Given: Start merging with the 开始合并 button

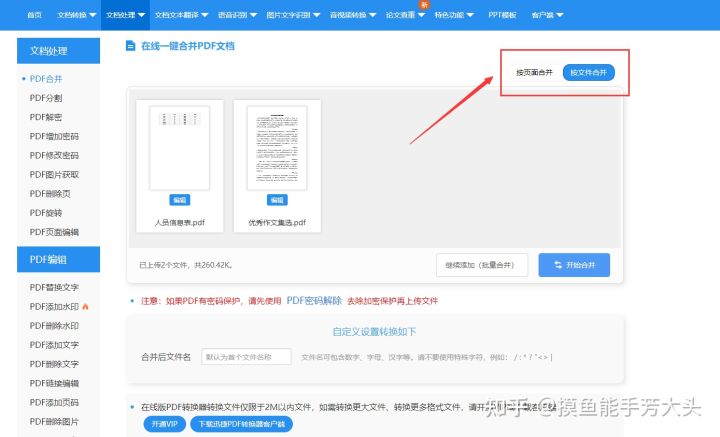Looking at the screenshot, I should [x=574, y=265].
